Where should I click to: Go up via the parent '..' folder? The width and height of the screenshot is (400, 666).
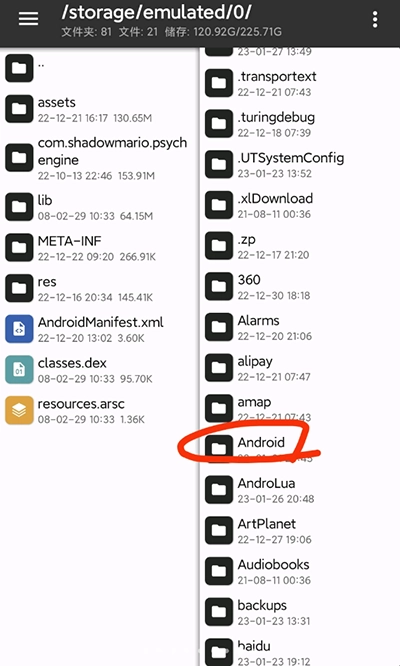[x=99, y=68]
